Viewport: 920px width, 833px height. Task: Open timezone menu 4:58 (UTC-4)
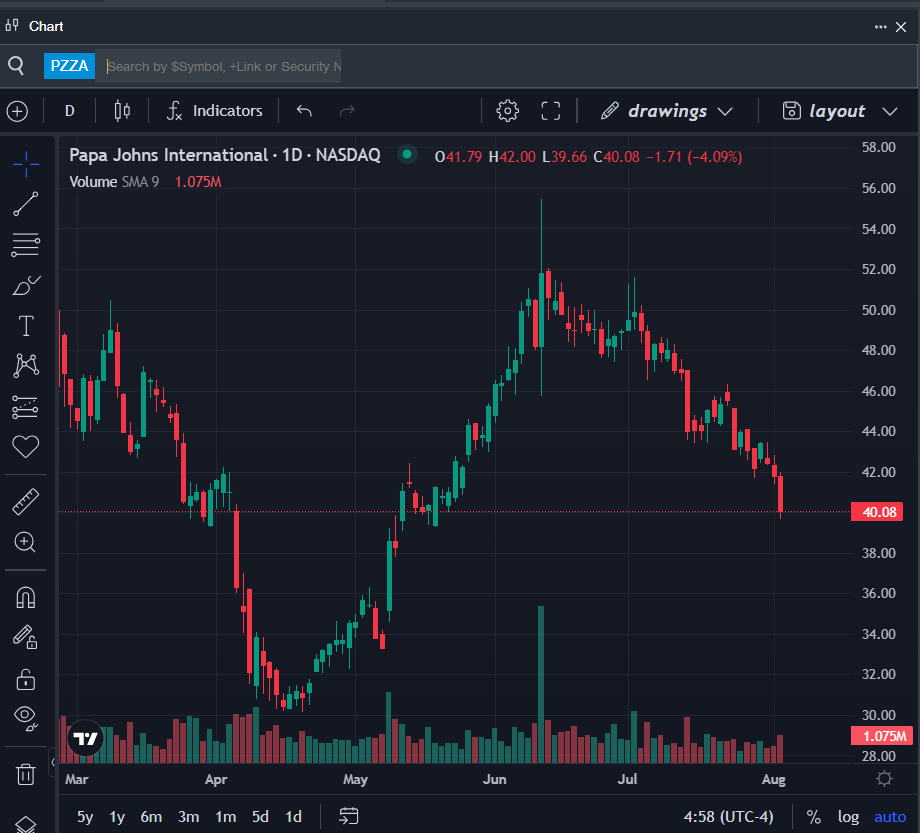(x=728, y=817)
